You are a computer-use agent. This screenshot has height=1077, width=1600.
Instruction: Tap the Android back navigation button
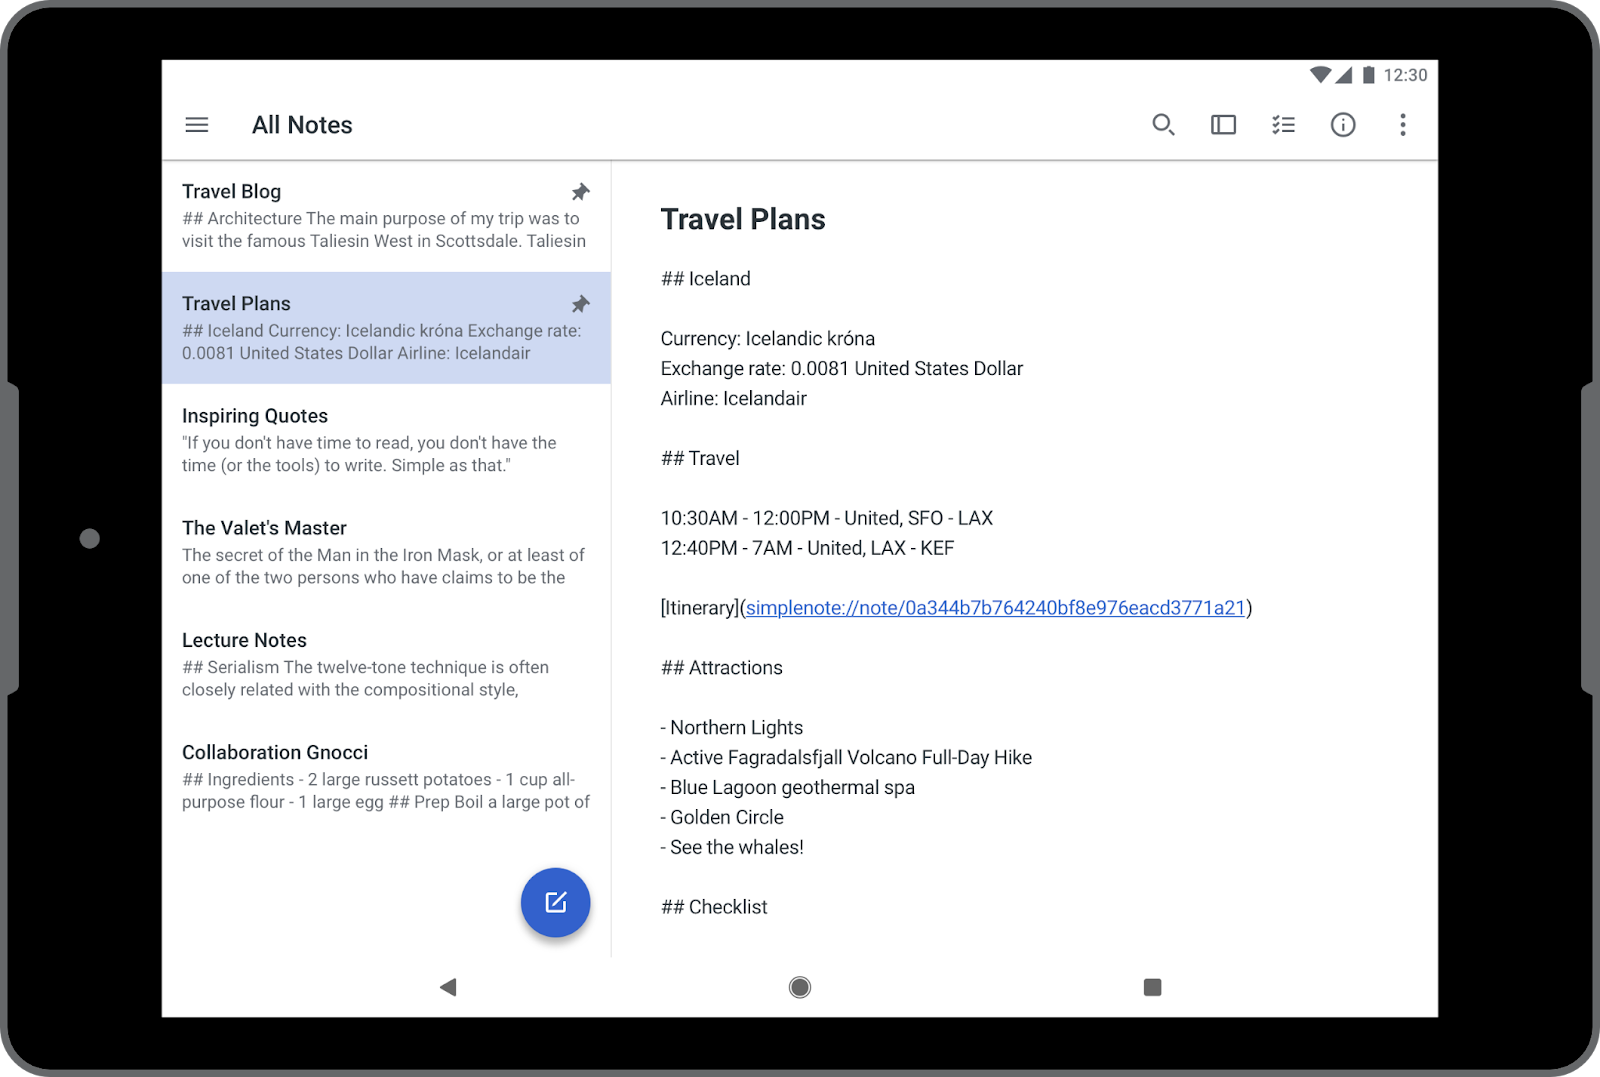pos(448,987)
